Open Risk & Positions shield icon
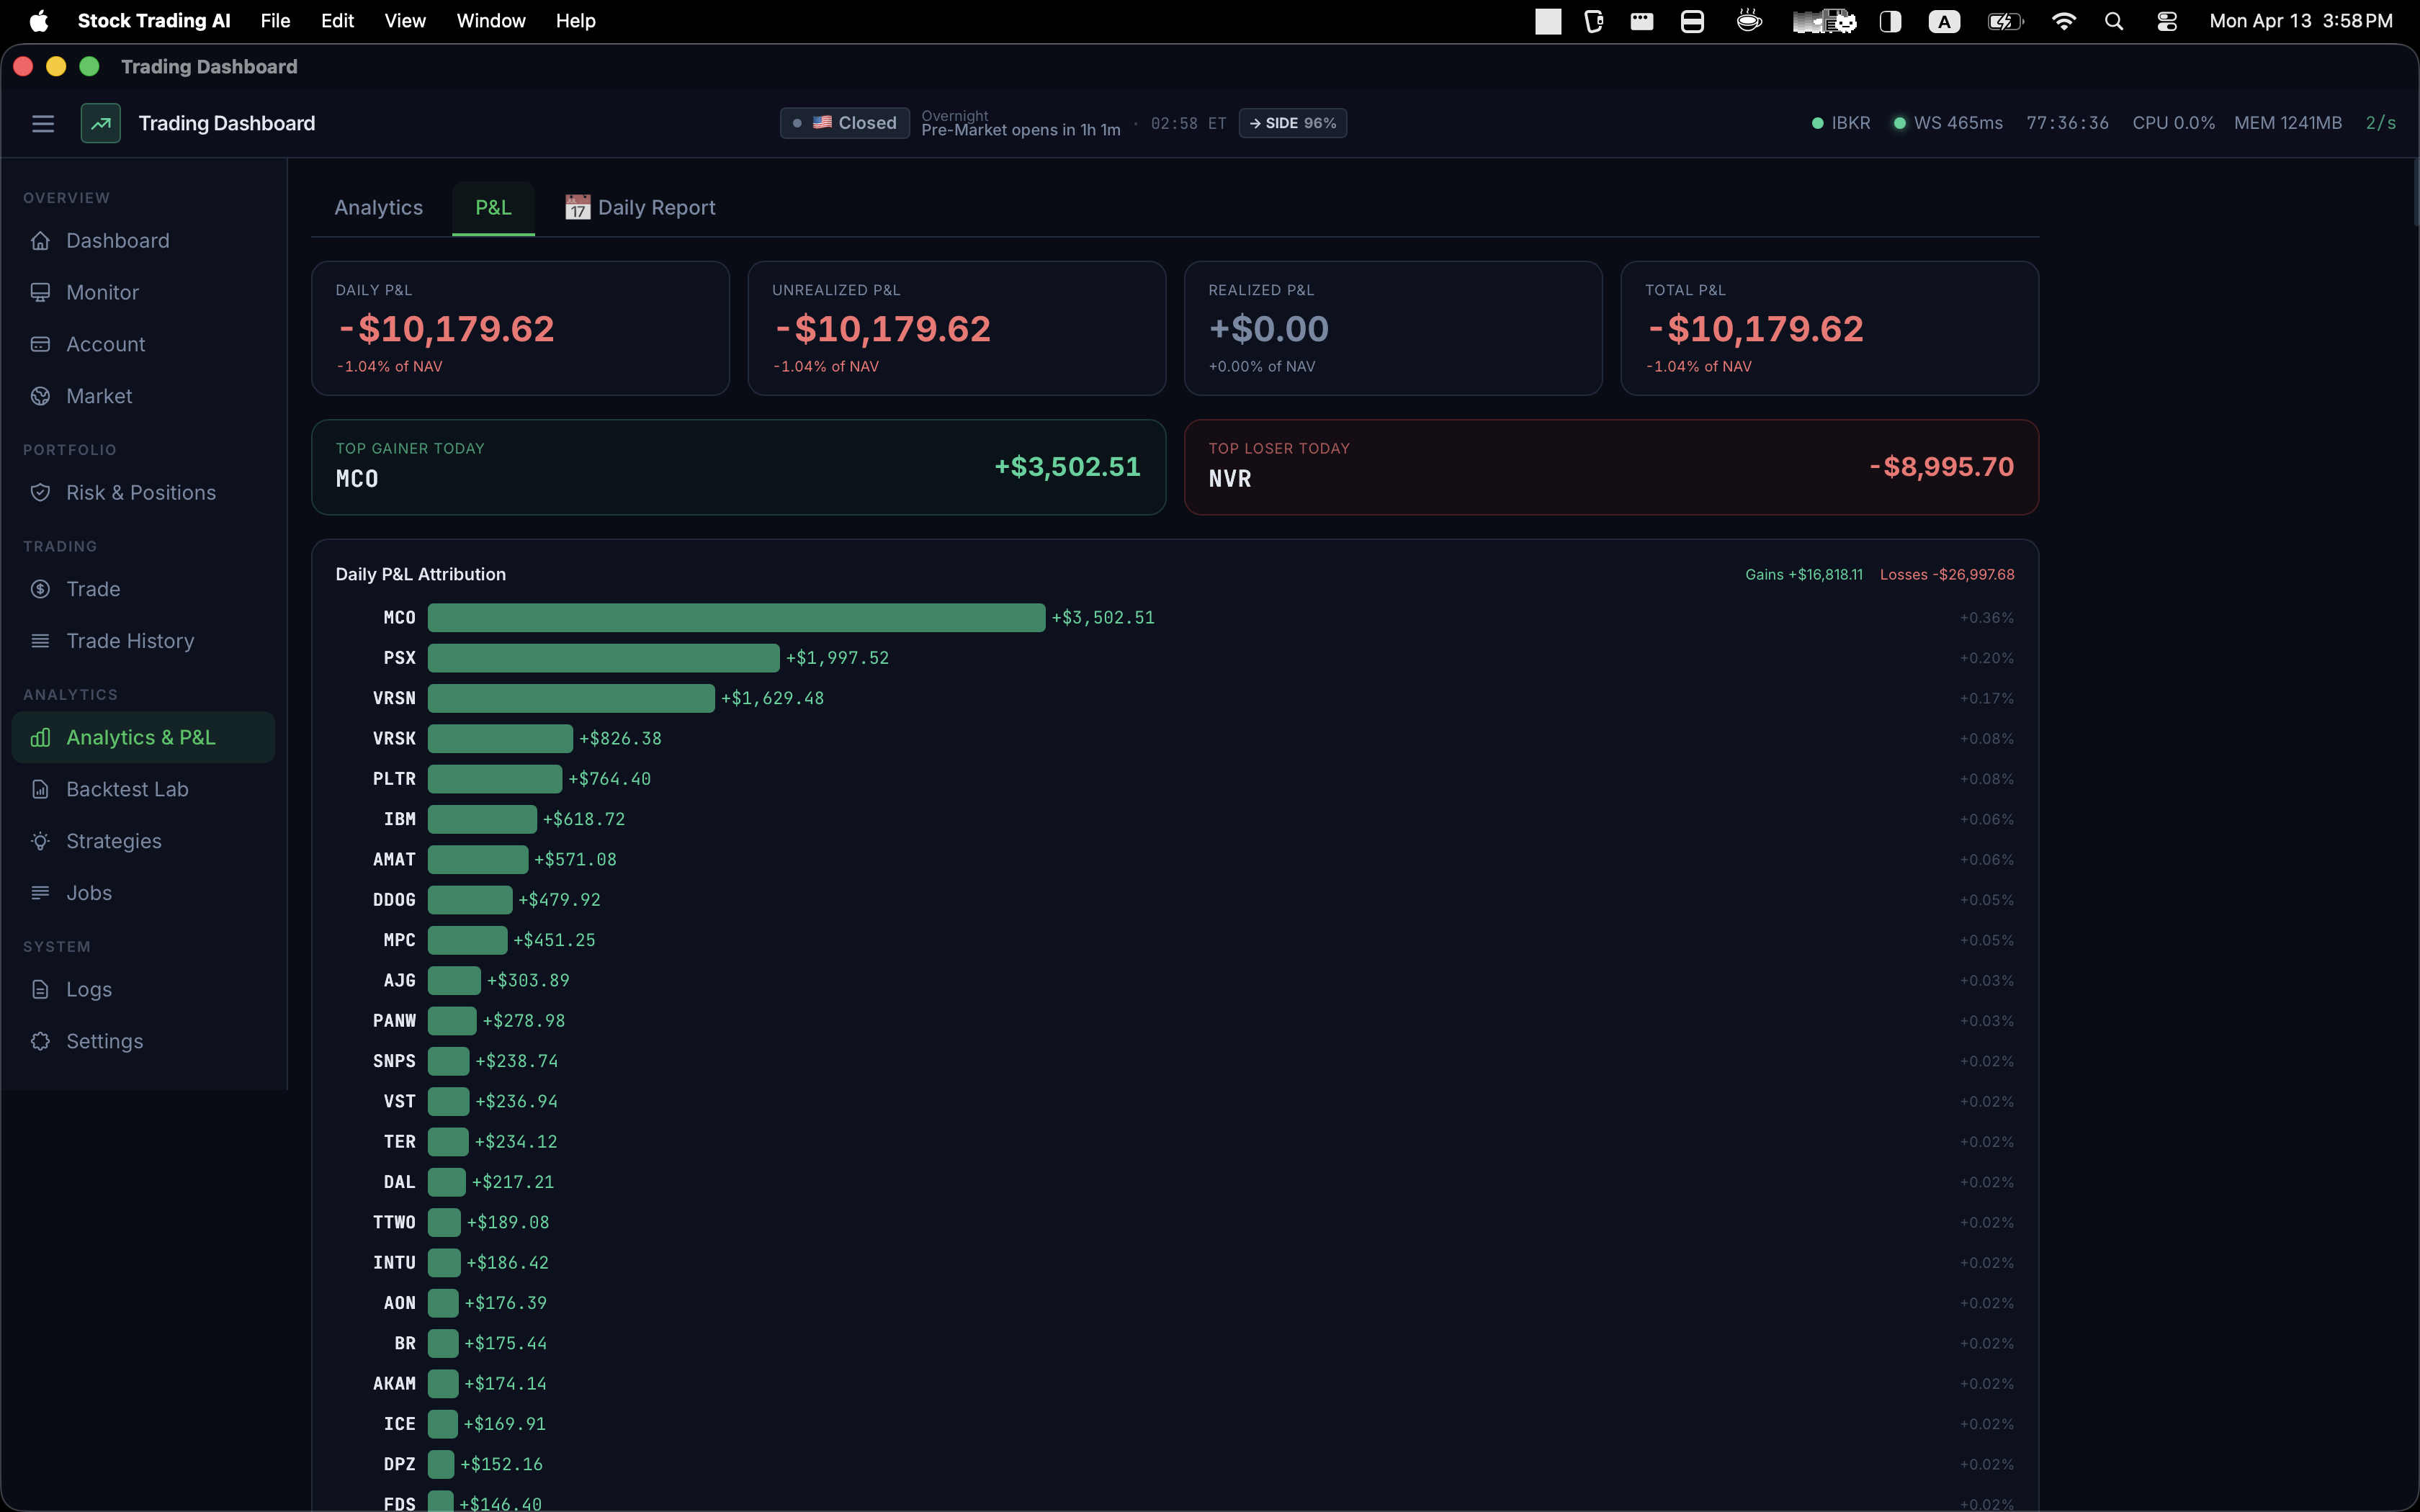The image size is (2420, 1512). tap(40, 492)
